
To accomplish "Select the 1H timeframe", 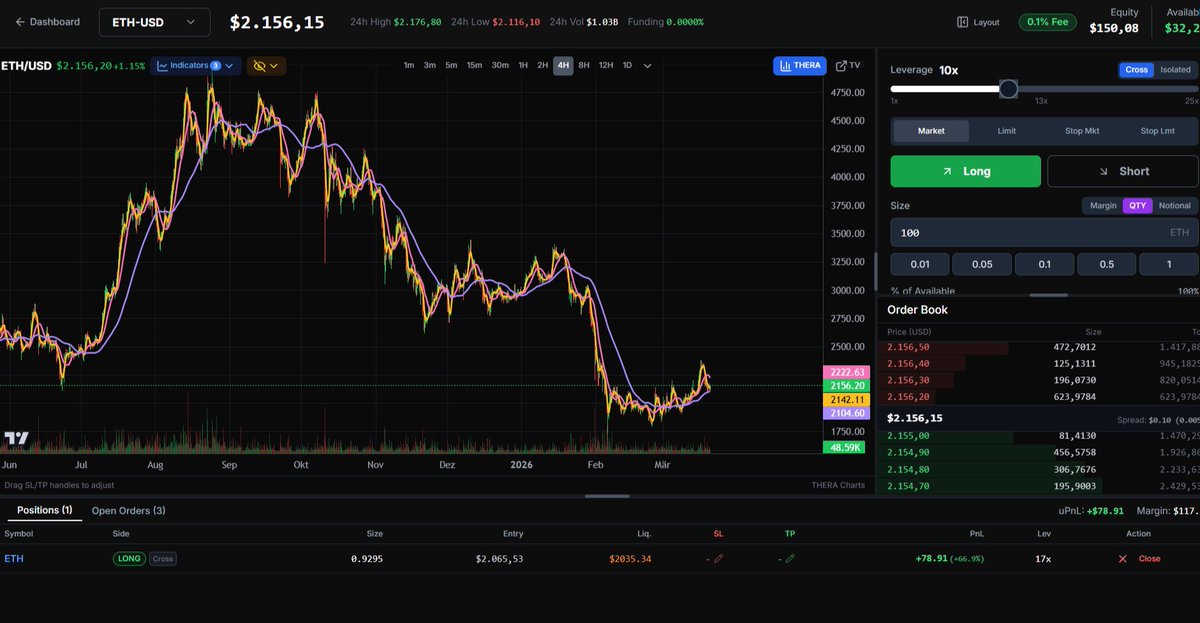I will point(523,66).
